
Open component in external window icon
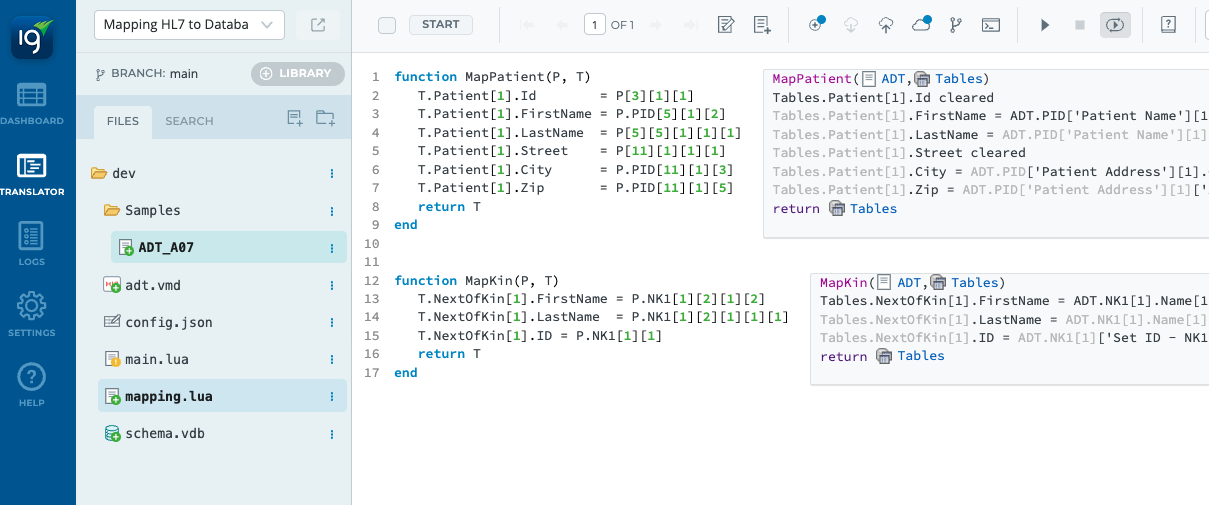point(318,25)
